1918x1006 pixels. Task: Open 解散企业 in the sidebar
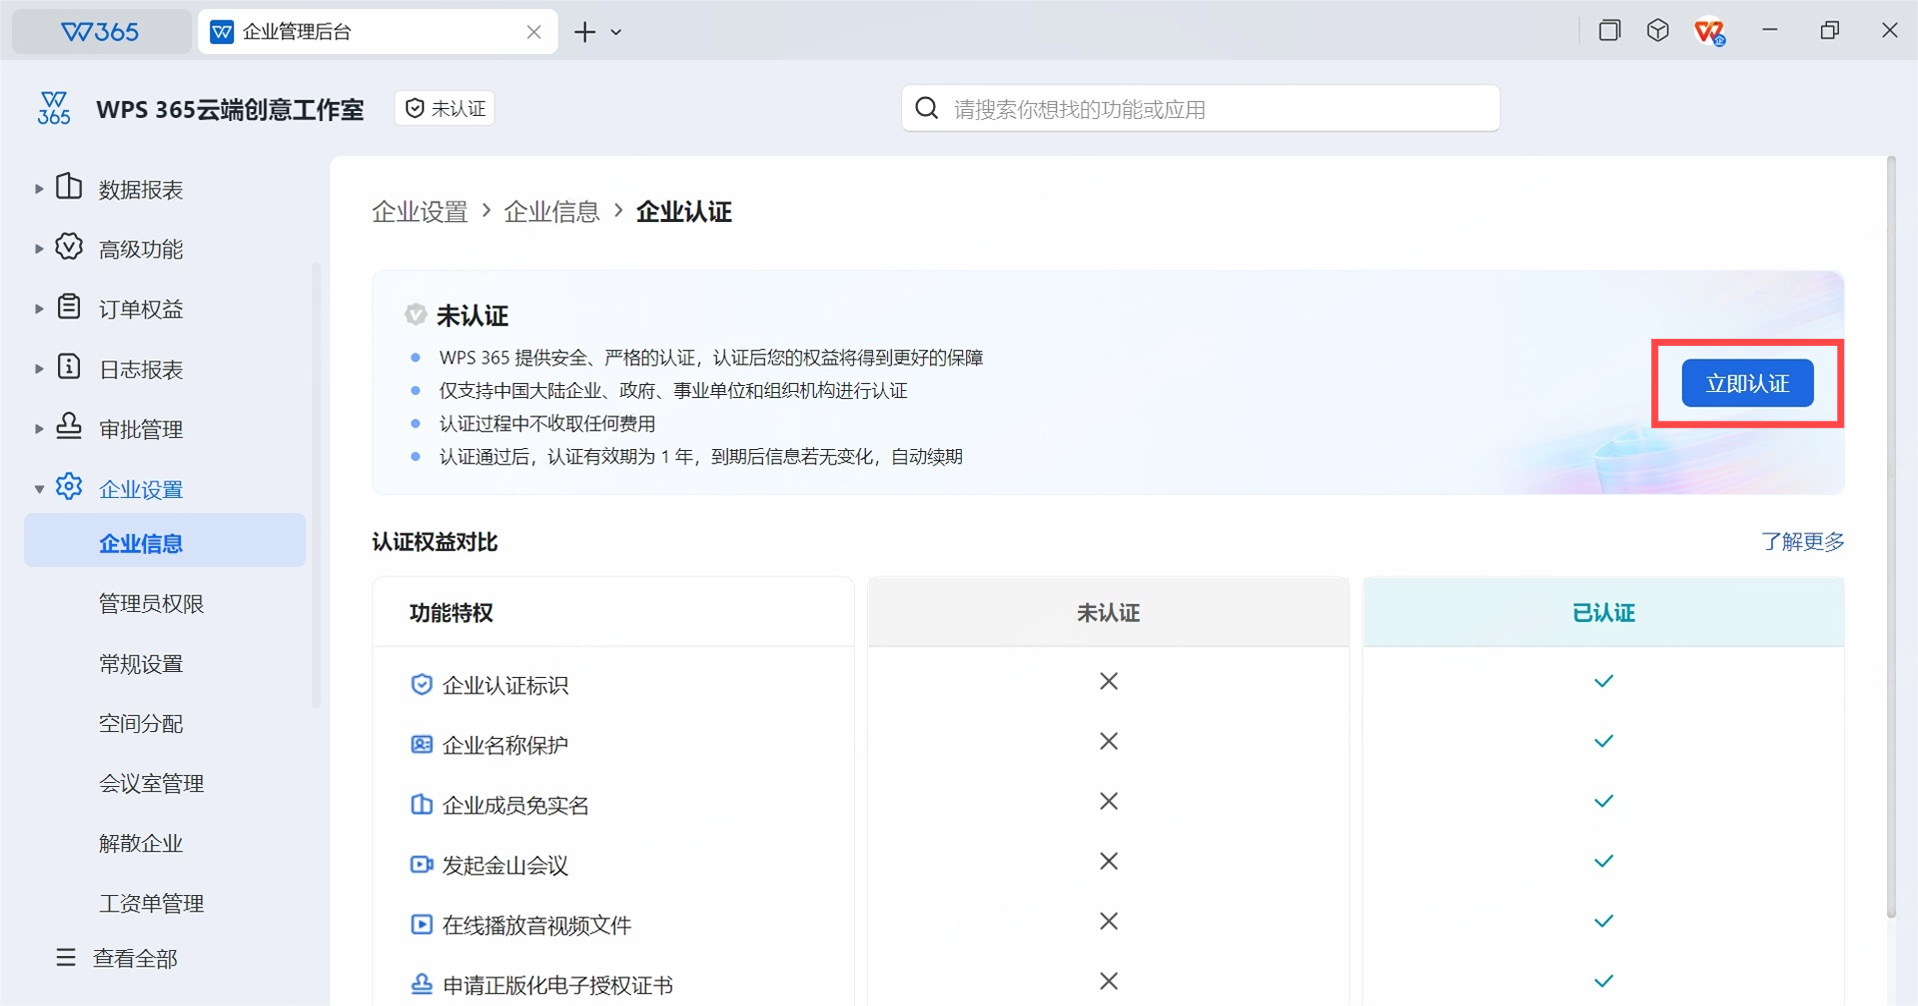pyautogui.click(x=141, y=843)
